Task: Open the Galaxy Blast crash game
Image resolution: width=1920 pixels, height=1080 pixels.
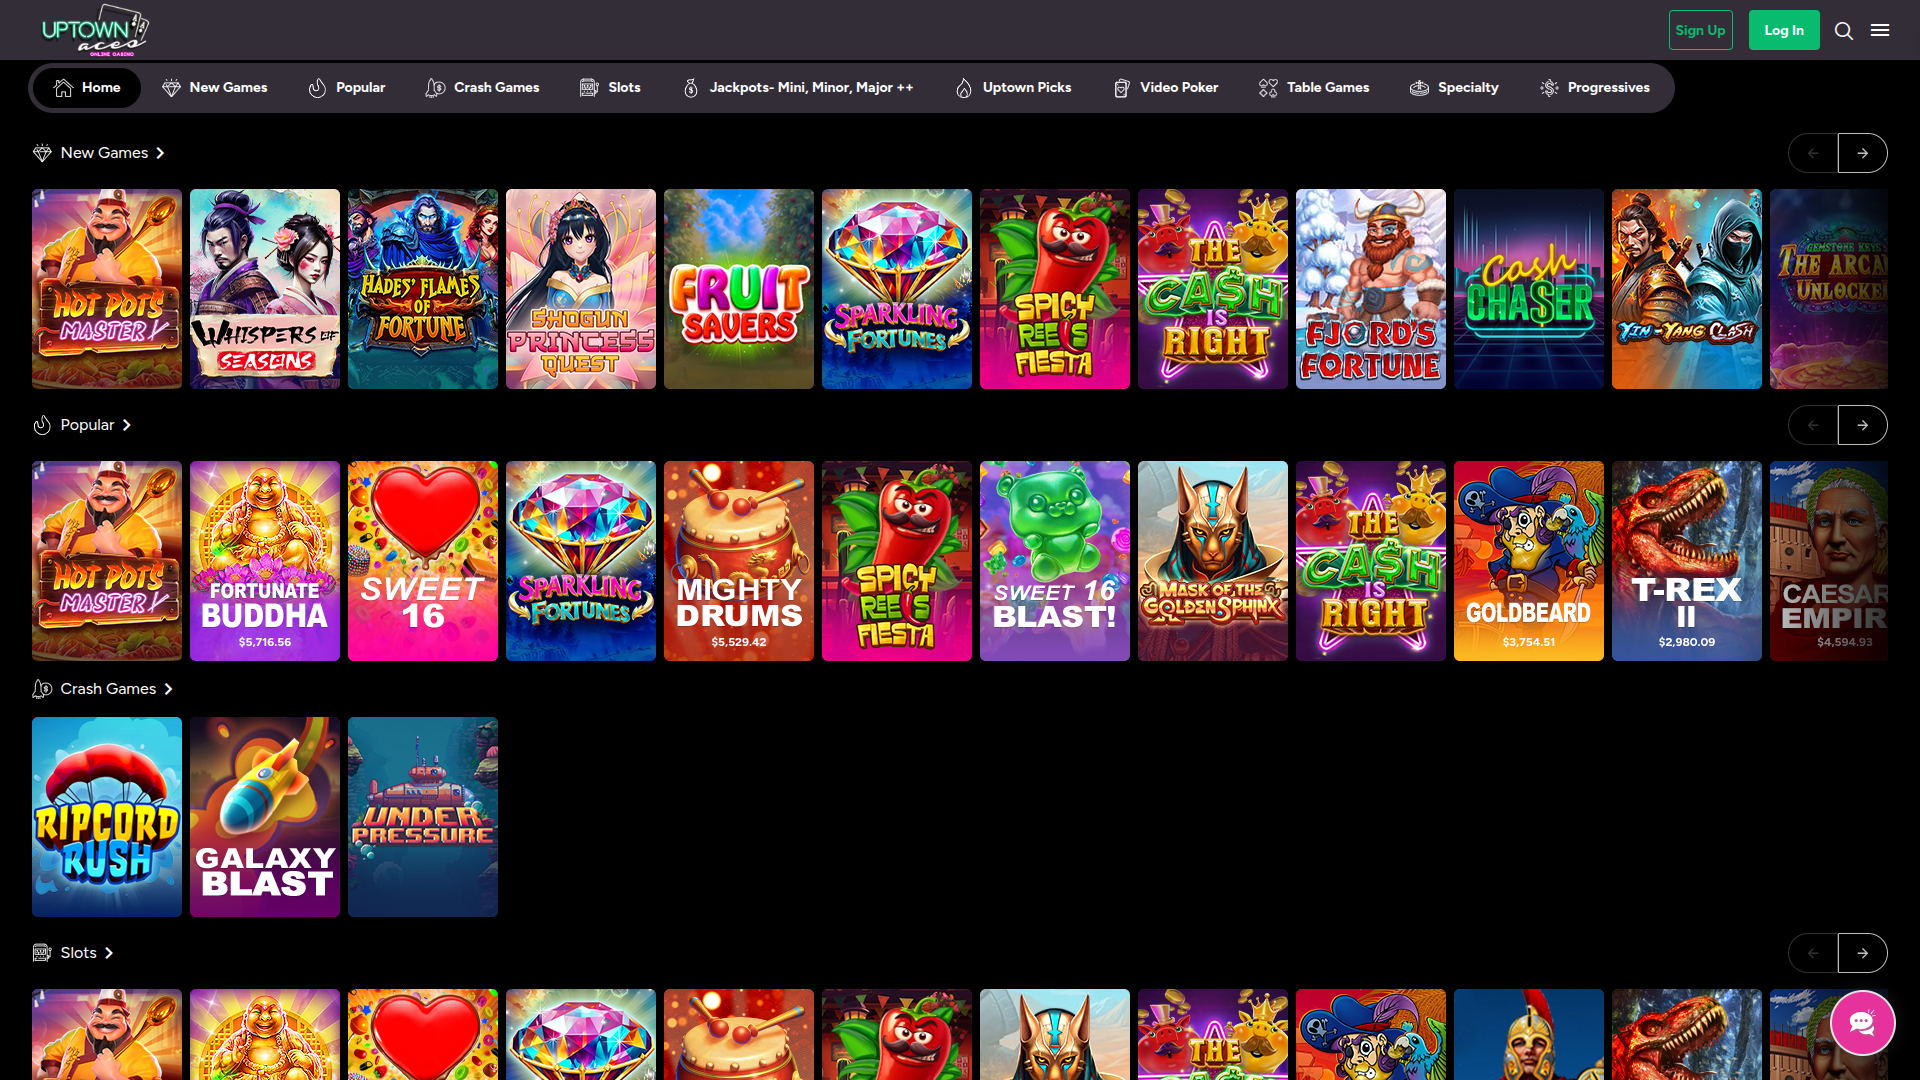Action: coord(264,816)
